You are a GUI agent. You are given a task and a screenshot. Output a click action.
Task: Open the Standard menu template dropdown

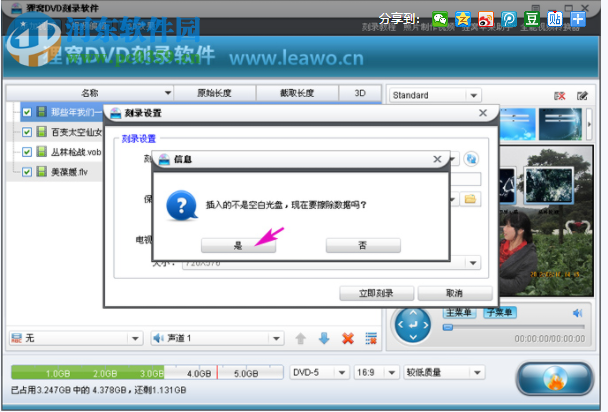point(473,95)
